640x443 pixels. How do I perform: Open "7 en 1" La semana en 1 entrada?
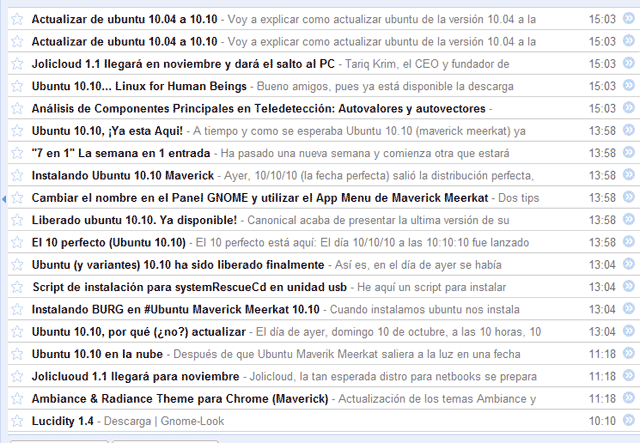tap(121, 153)
